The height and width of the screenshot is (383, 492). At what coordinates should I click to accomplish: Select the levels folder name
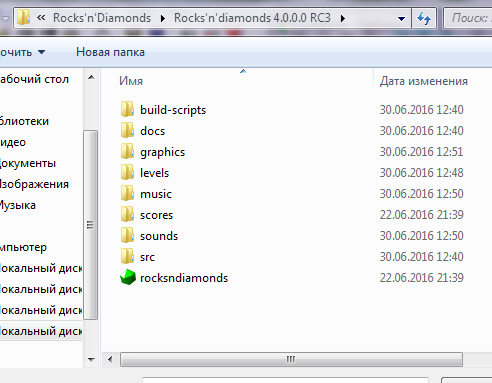tap(154, 173)
